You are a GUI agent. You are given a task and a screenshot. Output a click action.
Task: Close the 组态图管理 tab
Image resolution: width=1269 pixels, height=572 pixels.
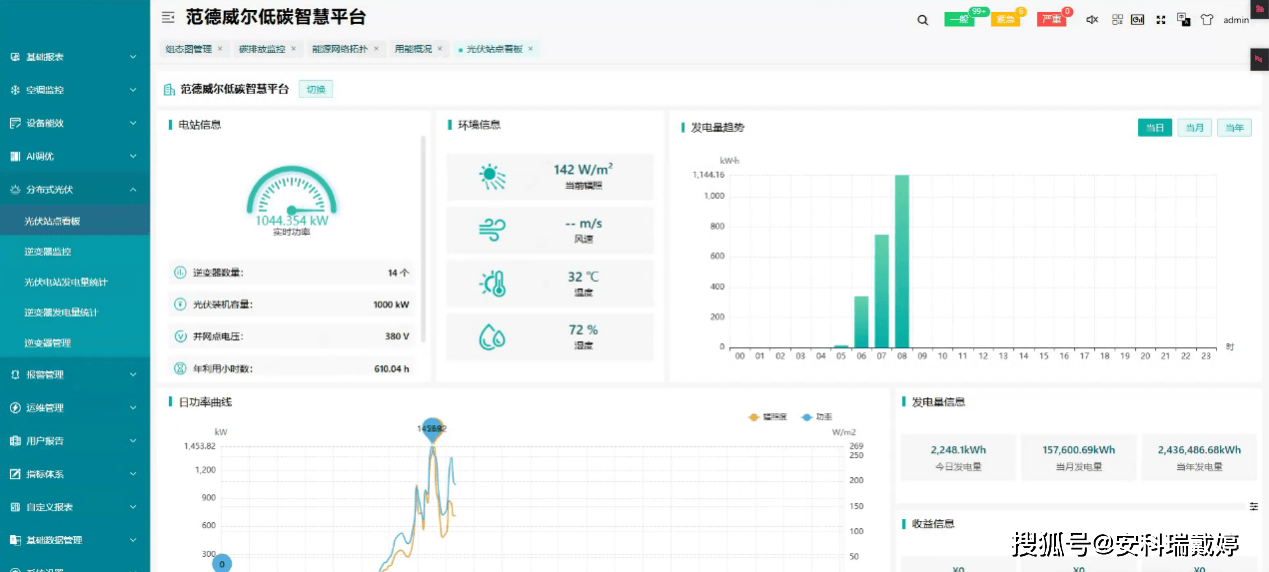[x=220, y=49]
